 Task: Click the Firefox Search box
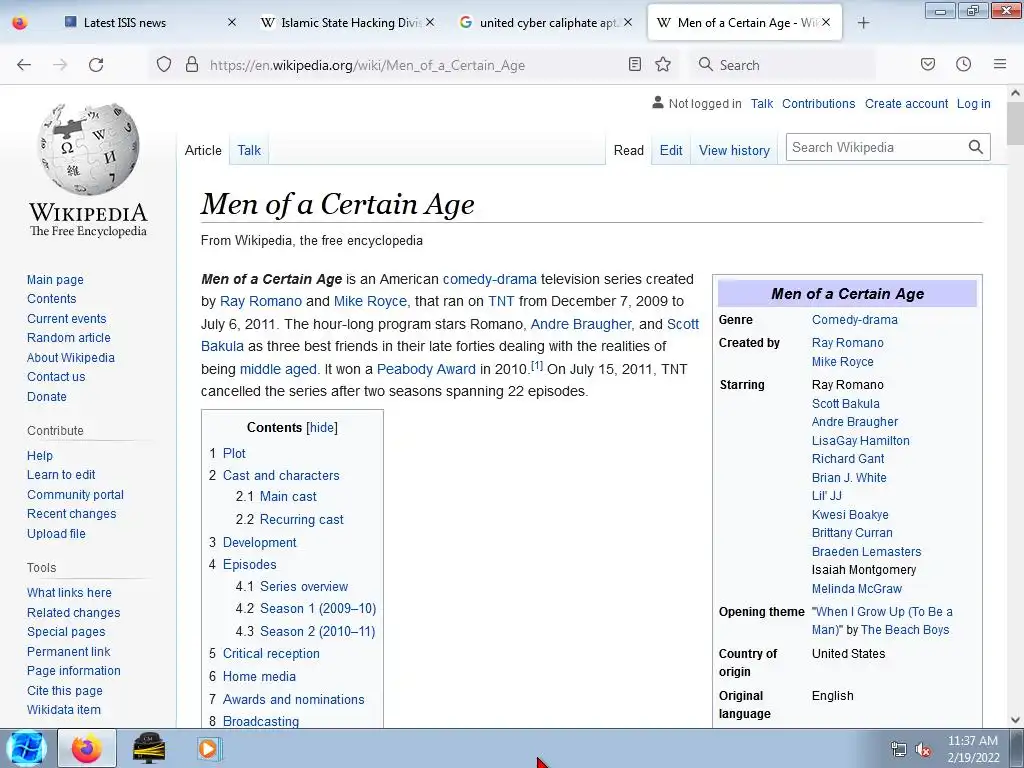pos(784,65)
